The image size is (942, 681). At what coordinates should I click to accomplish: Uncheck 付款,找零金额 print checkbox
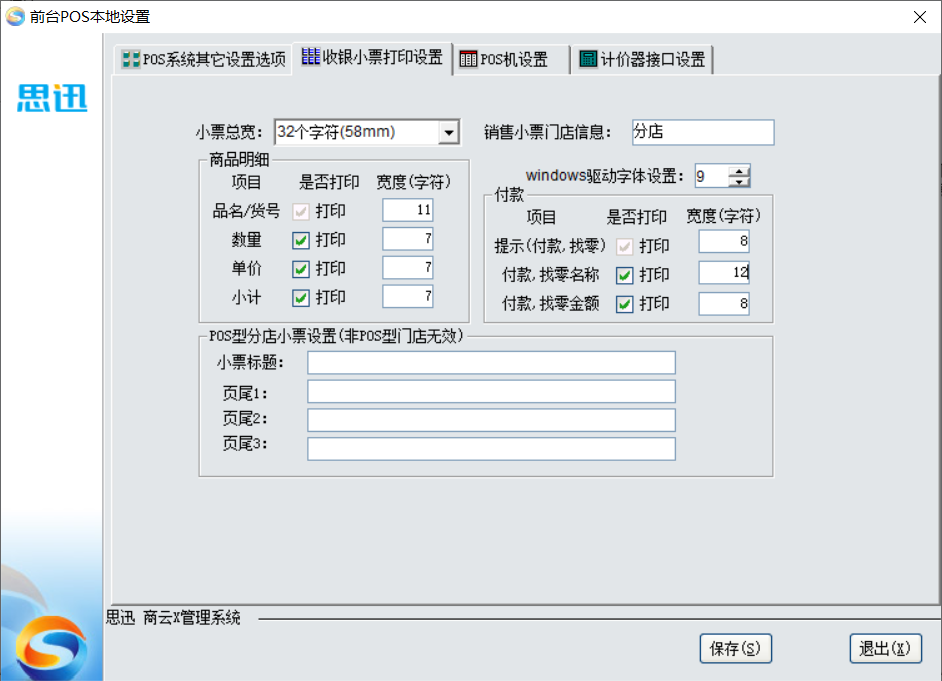point(625,304)
